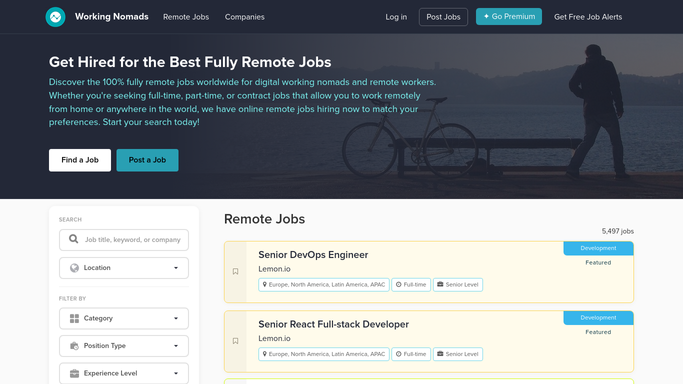Click Senior Level tag on Senior React Developer
Image resolution: width=683 pixels, height=384 pixels.
click(458, 354)
